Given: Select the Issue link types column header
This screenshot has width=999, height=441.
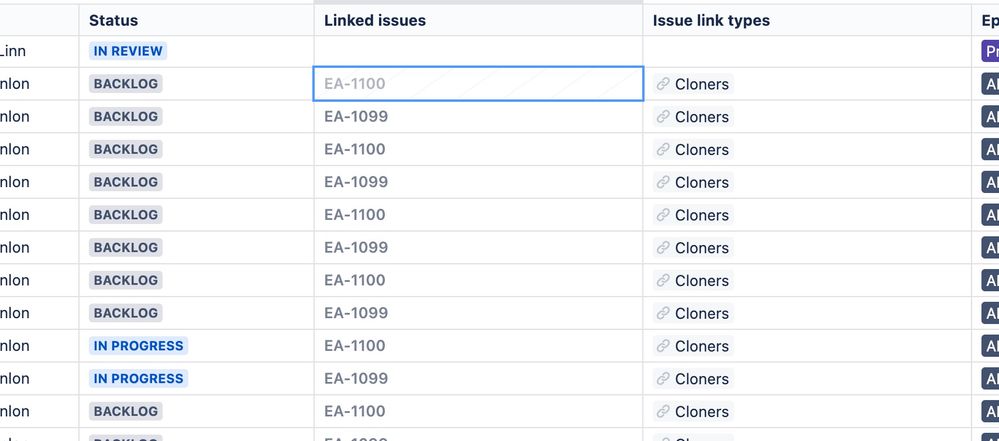Looking at the screenshot, I should pyautogui.click(x=711, y=20).
